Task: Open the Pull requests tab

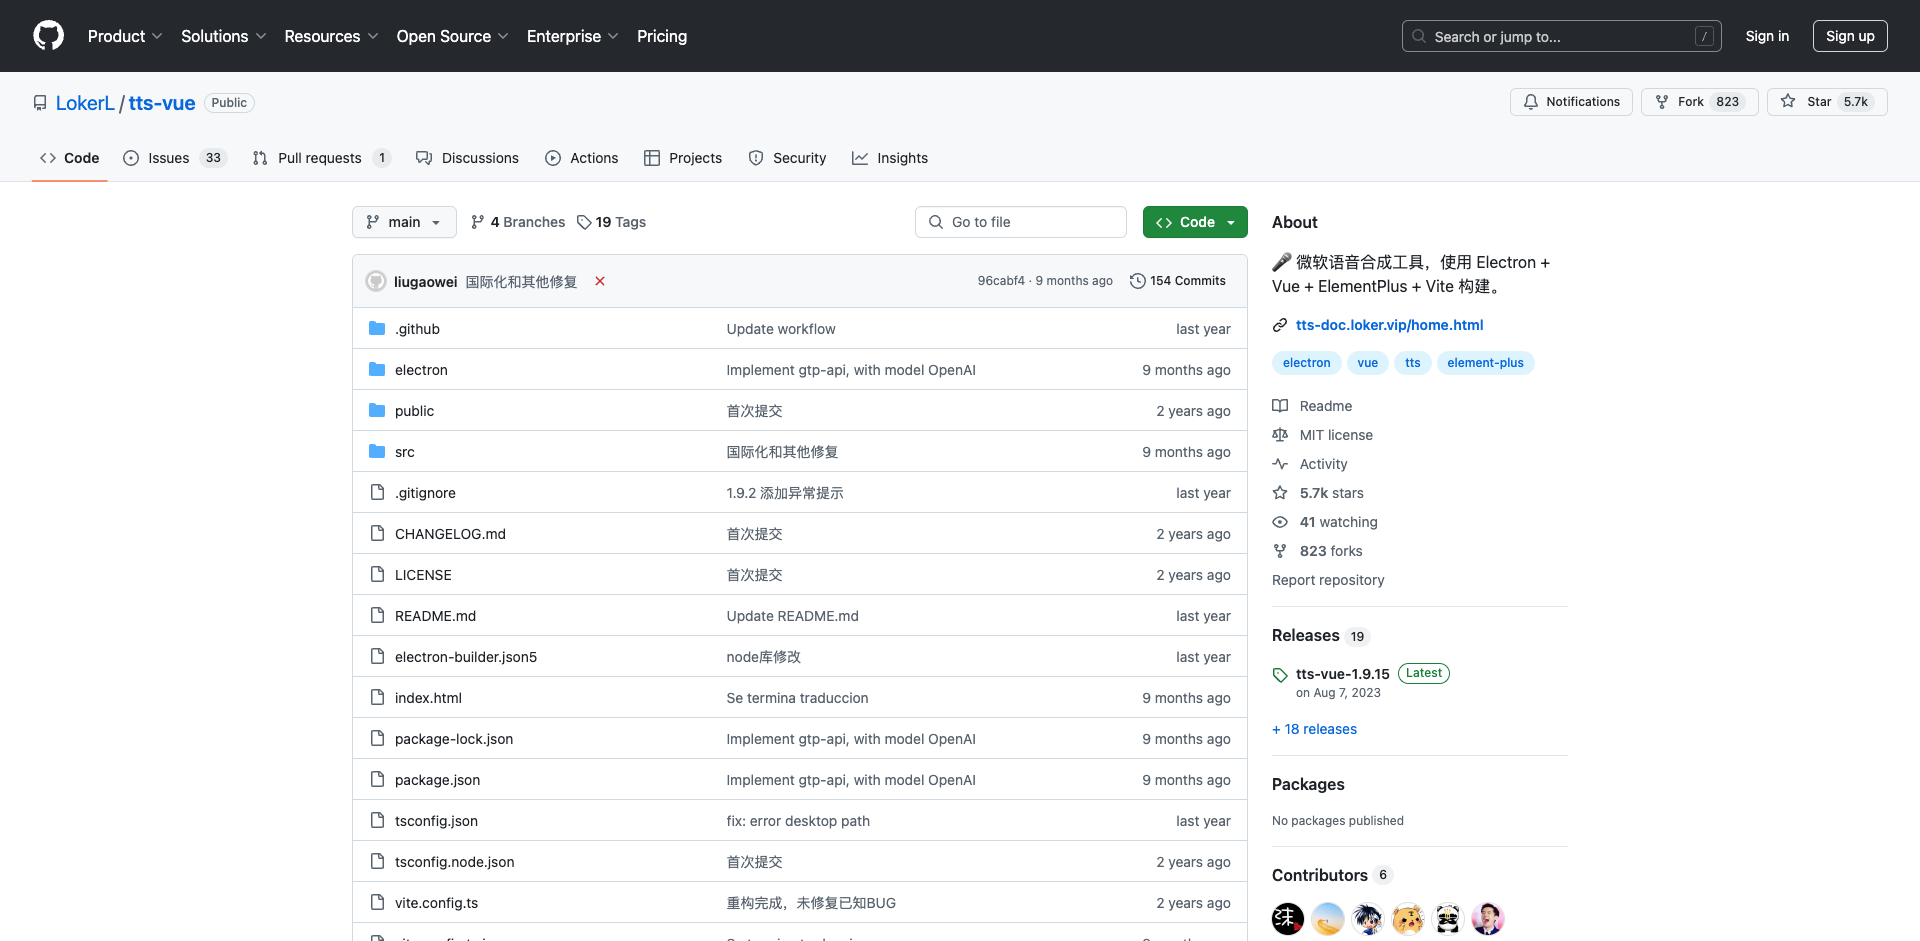Action: (x=321, y=158)
